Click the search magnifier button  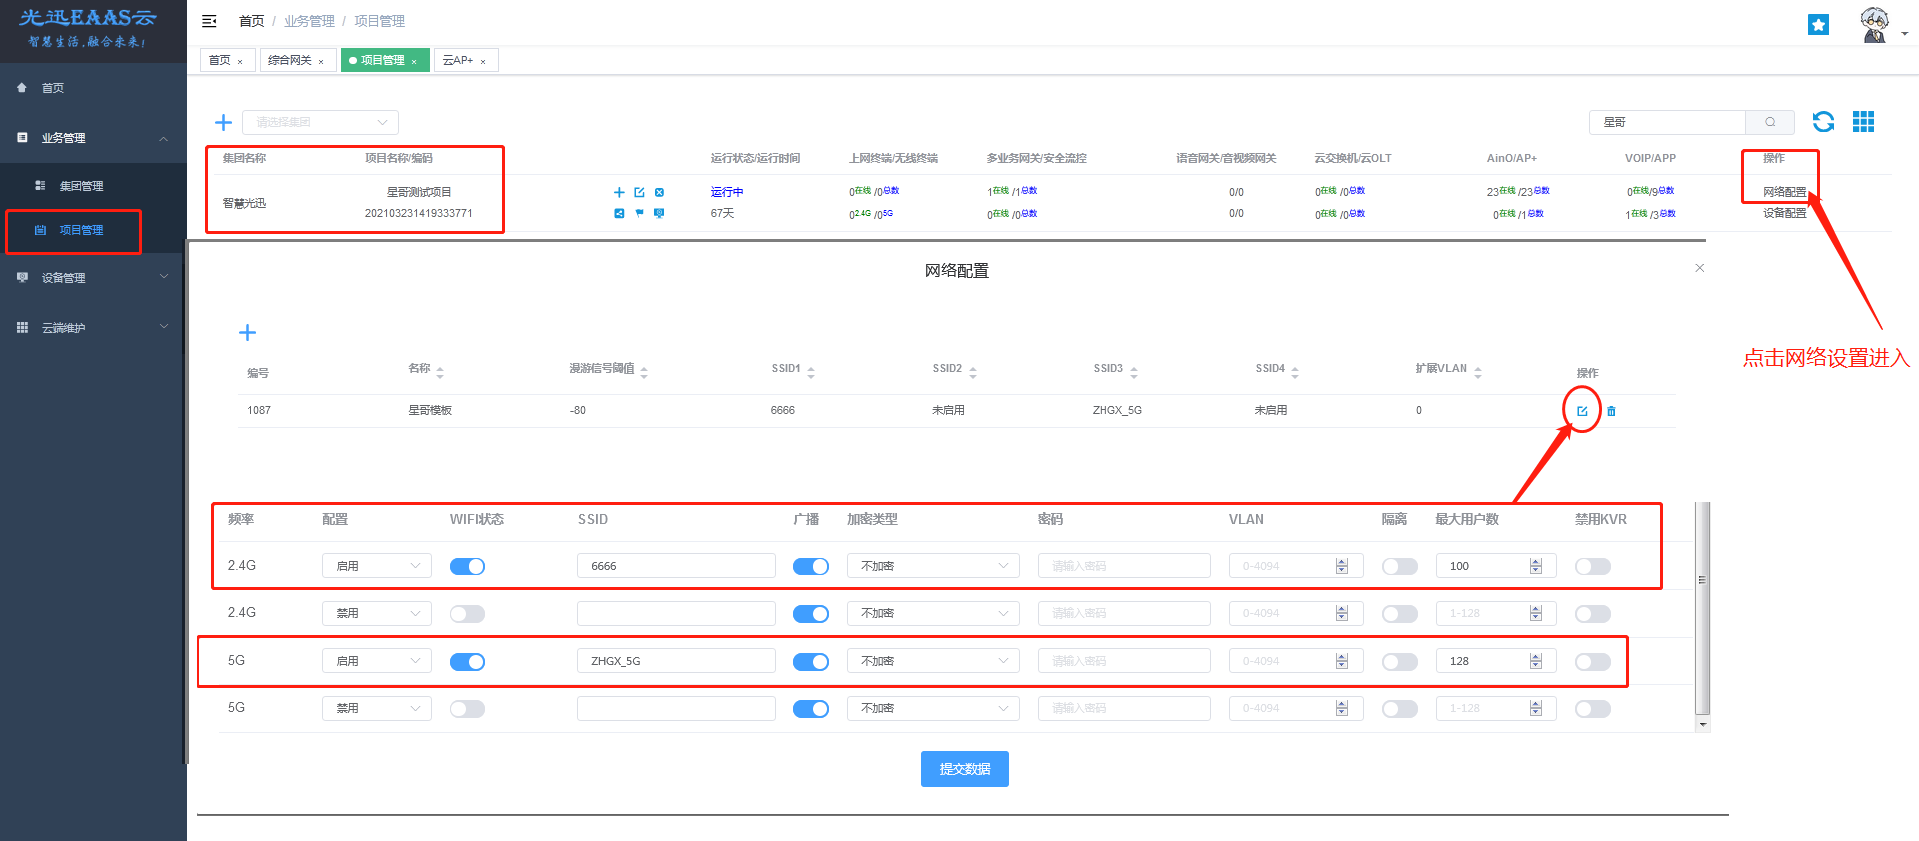pyautogui.click(x=1770, y=122)
